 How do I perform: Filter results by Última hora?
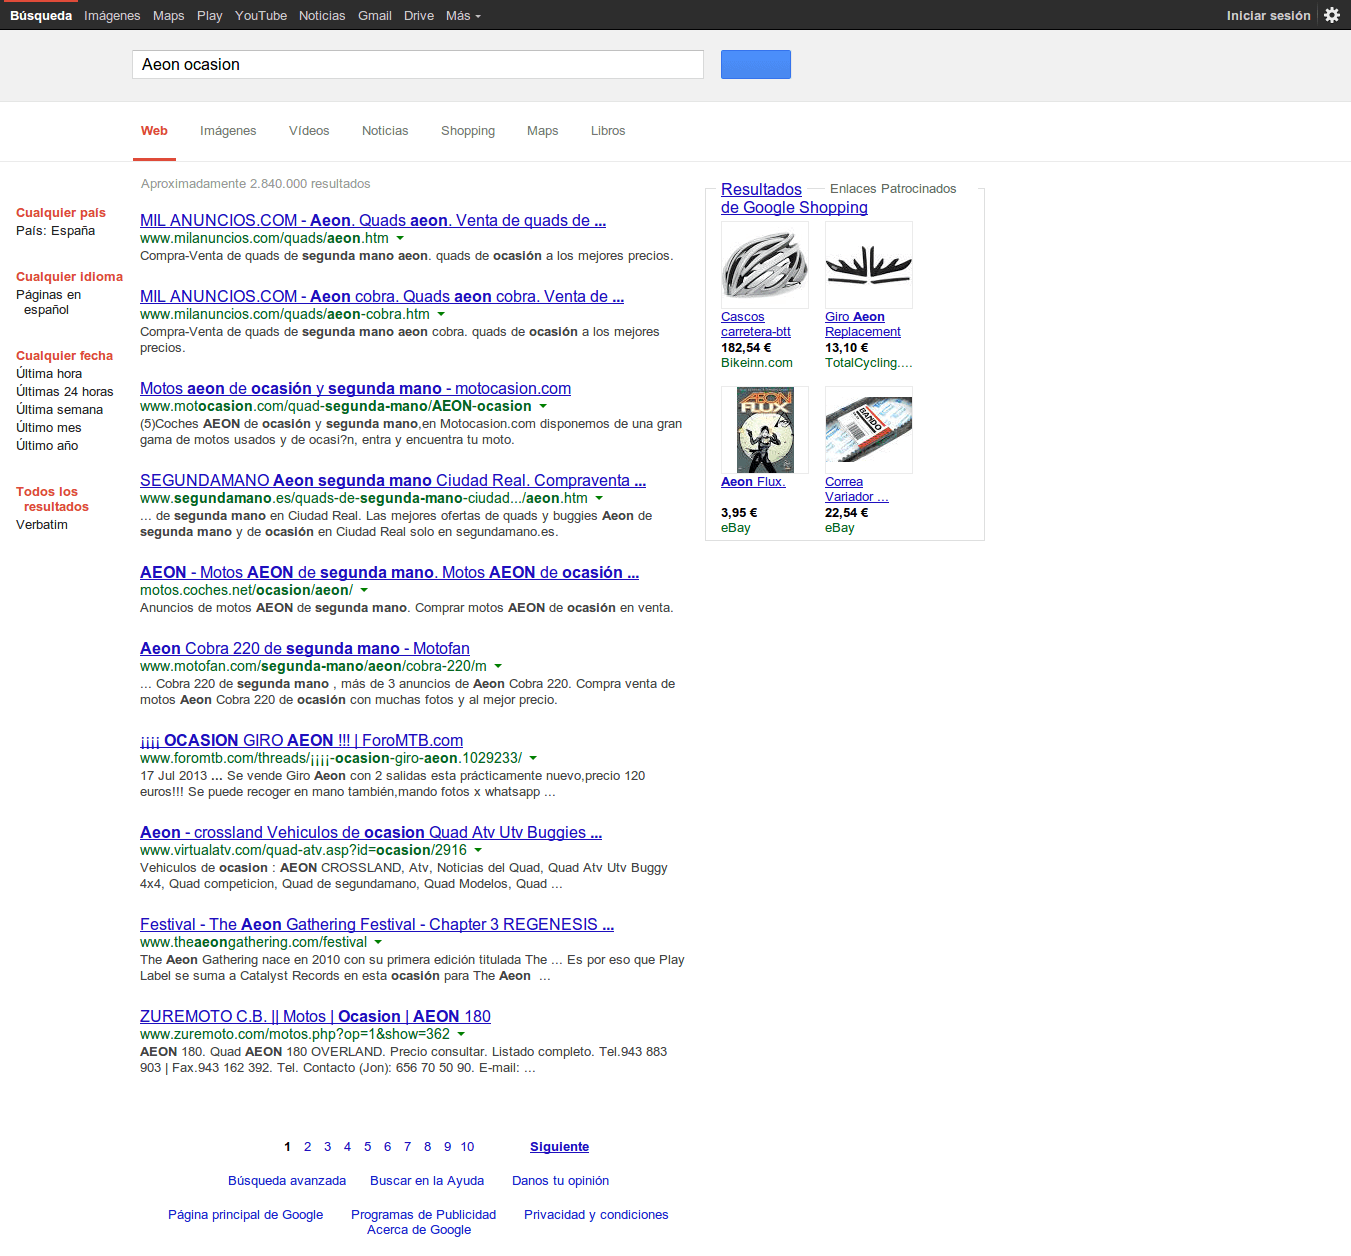click(x=49, y=374)
